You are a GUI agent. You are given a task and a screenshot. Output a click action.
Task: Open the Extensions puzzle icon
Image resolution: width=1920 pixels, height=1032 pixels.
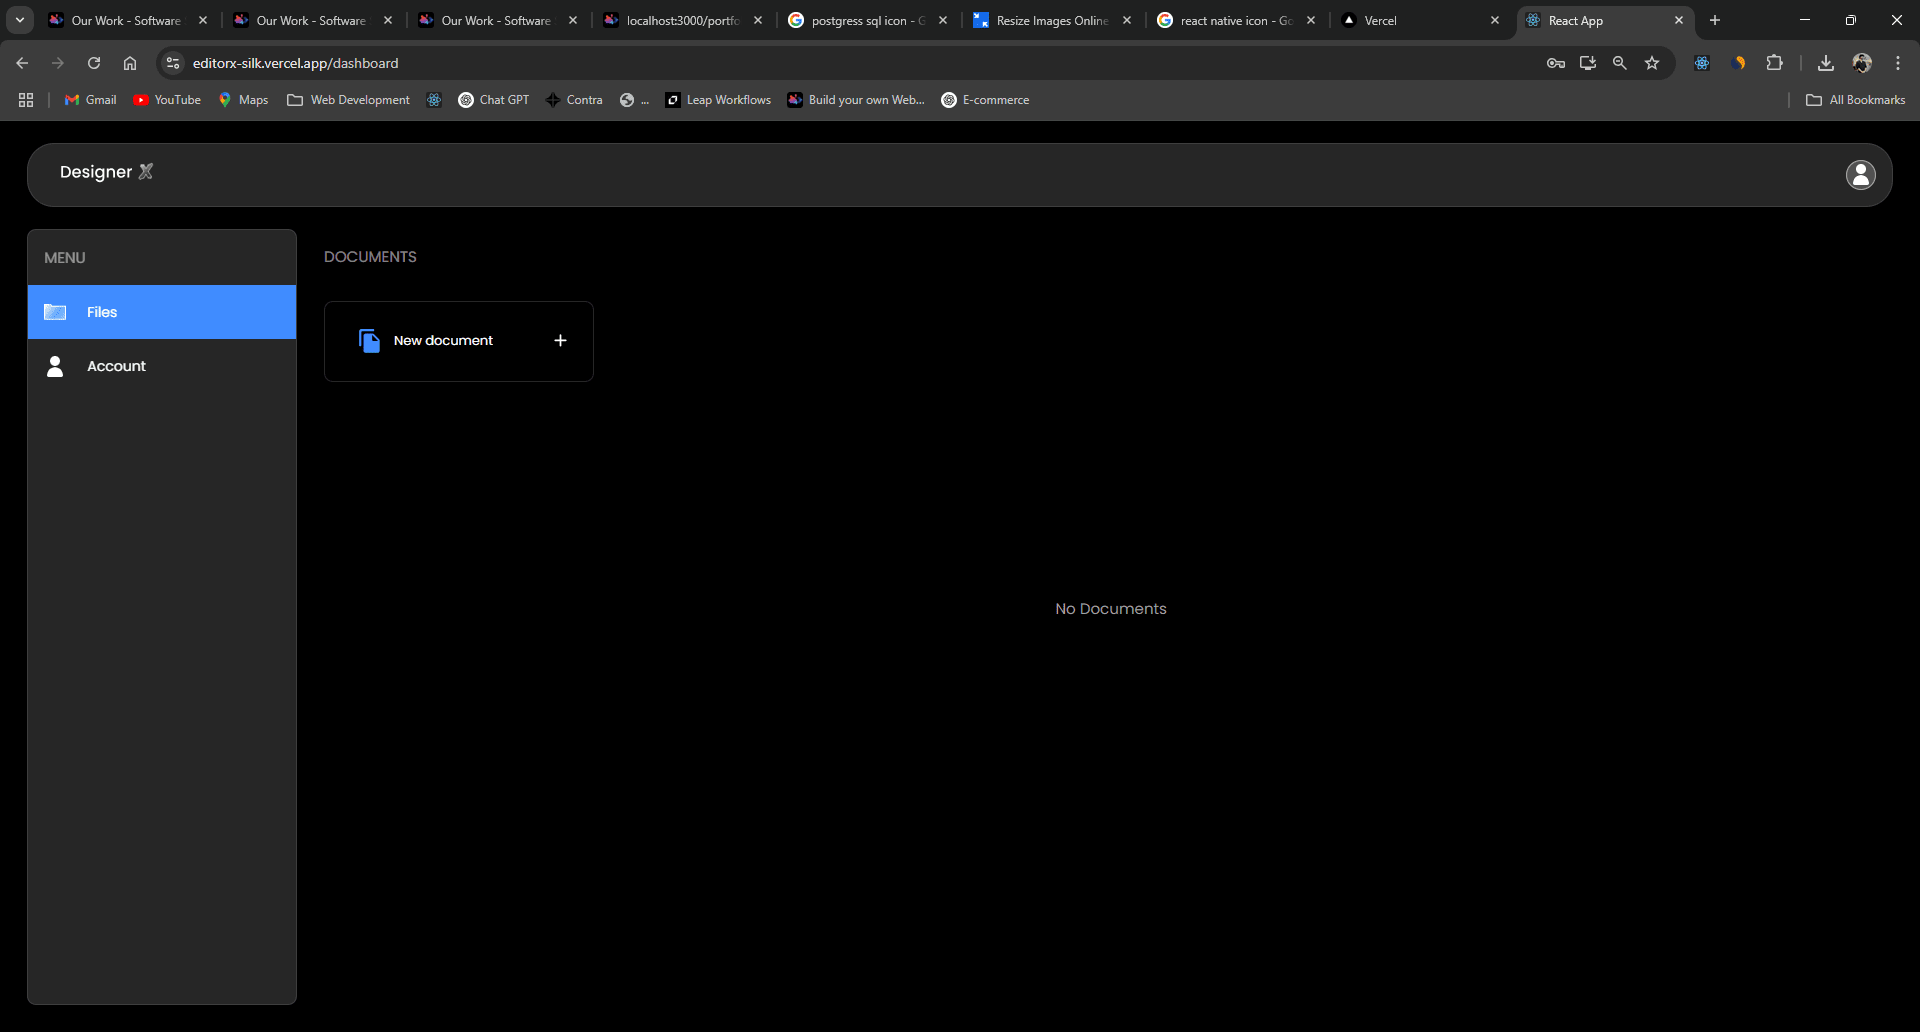tap(1775, 63)
